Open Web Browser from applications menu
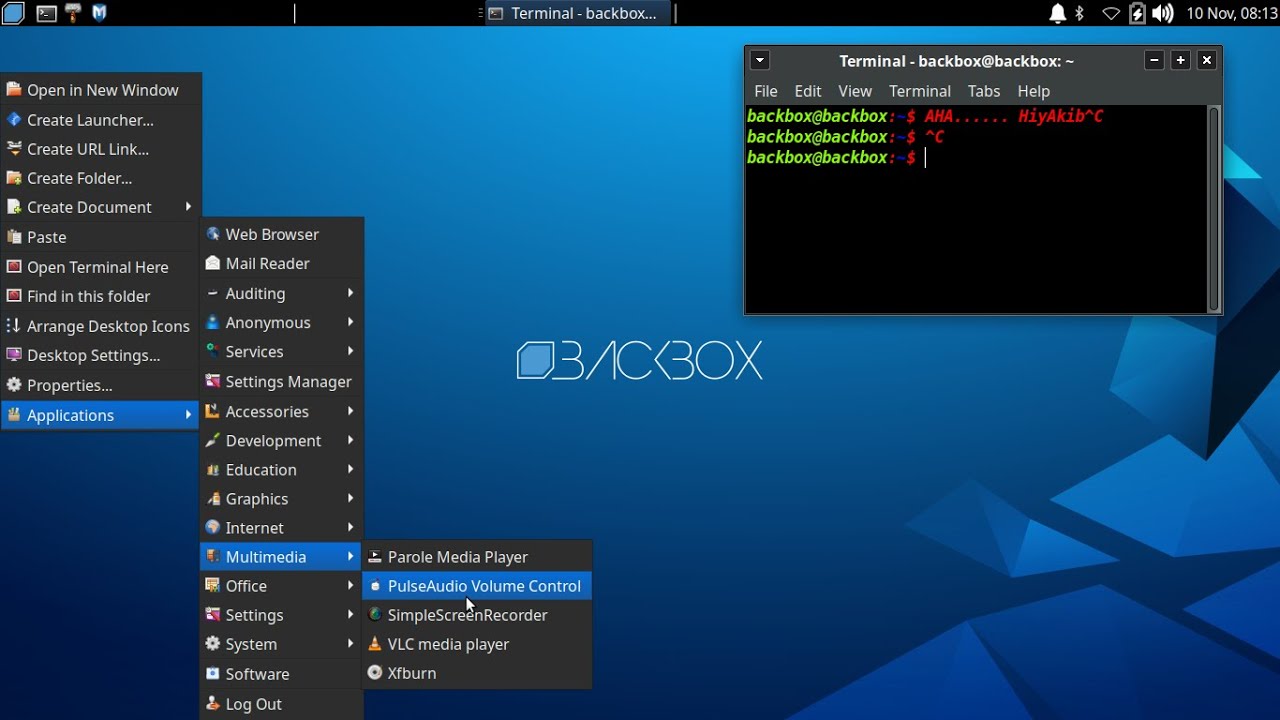Image resolution: width=1280 pixels, height=720 pixels. click(x=282, y=234)
